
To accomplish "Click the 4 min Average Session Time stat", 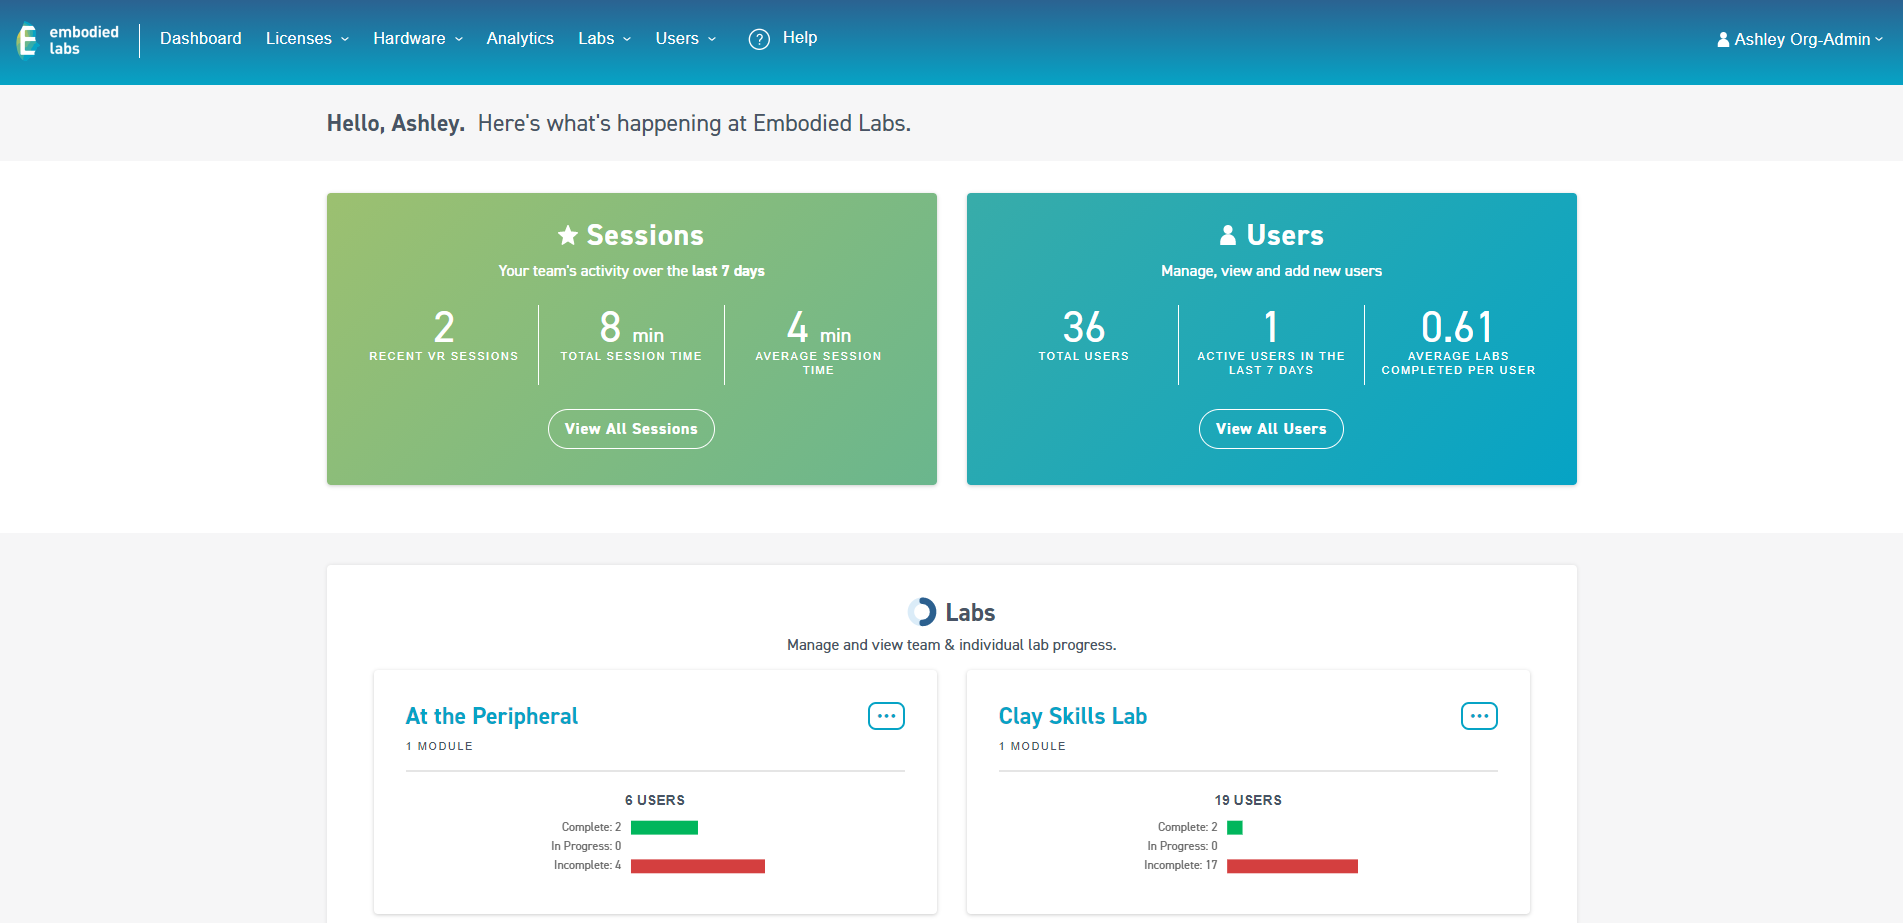I will tap(818, 342).
